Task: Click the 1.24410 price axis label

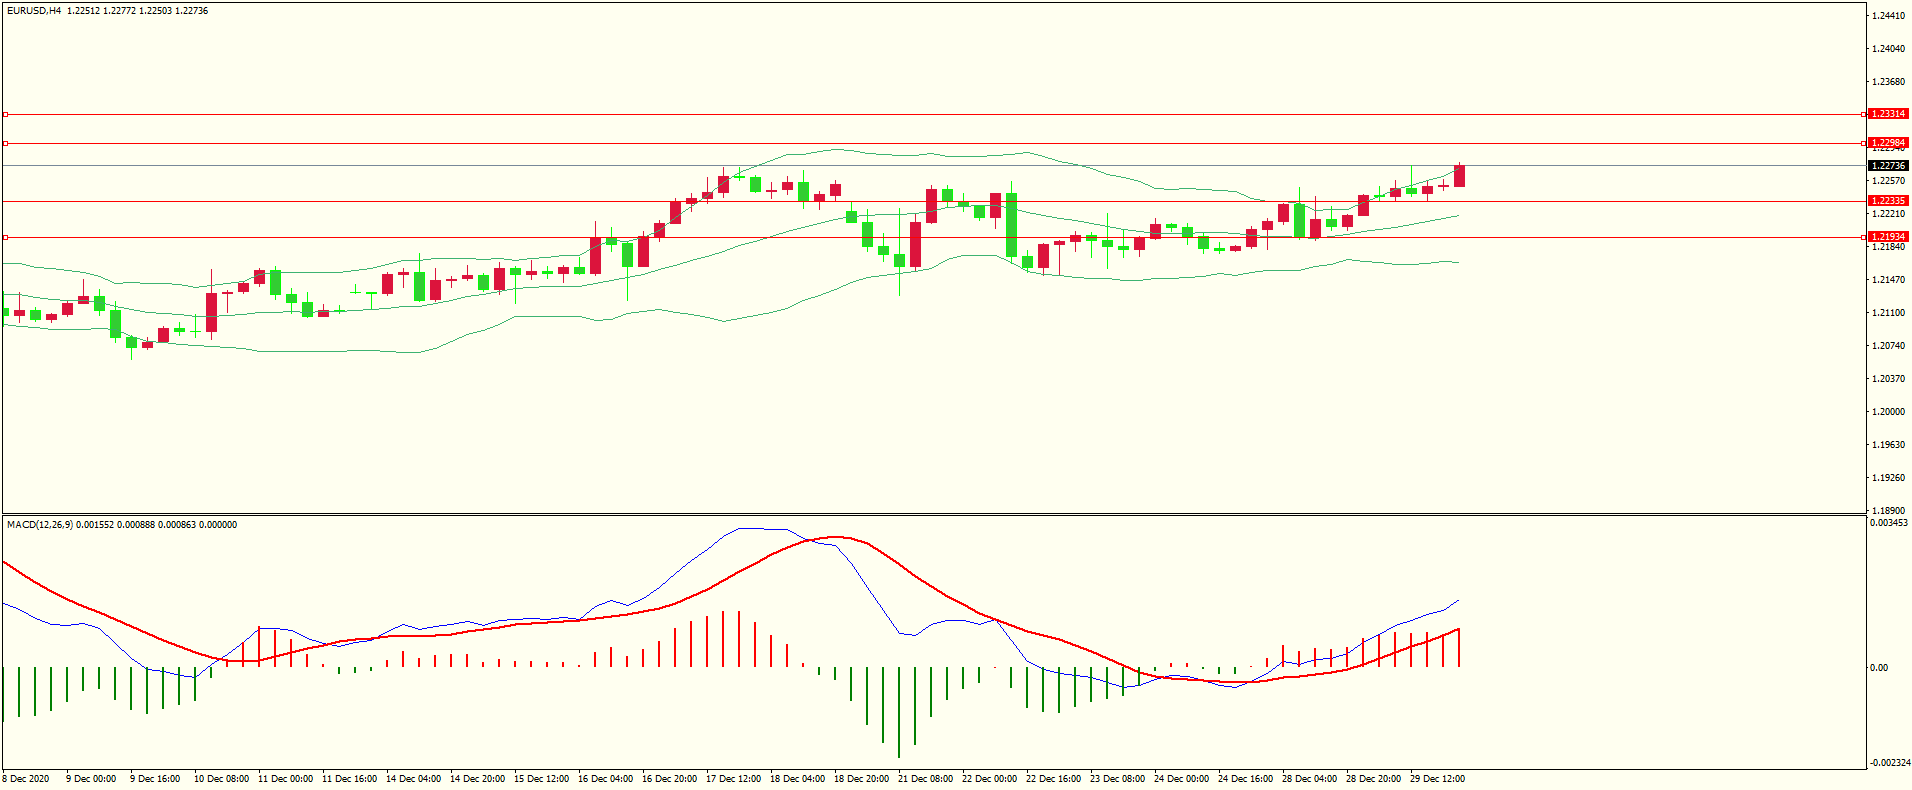Action: point(1888,16)
